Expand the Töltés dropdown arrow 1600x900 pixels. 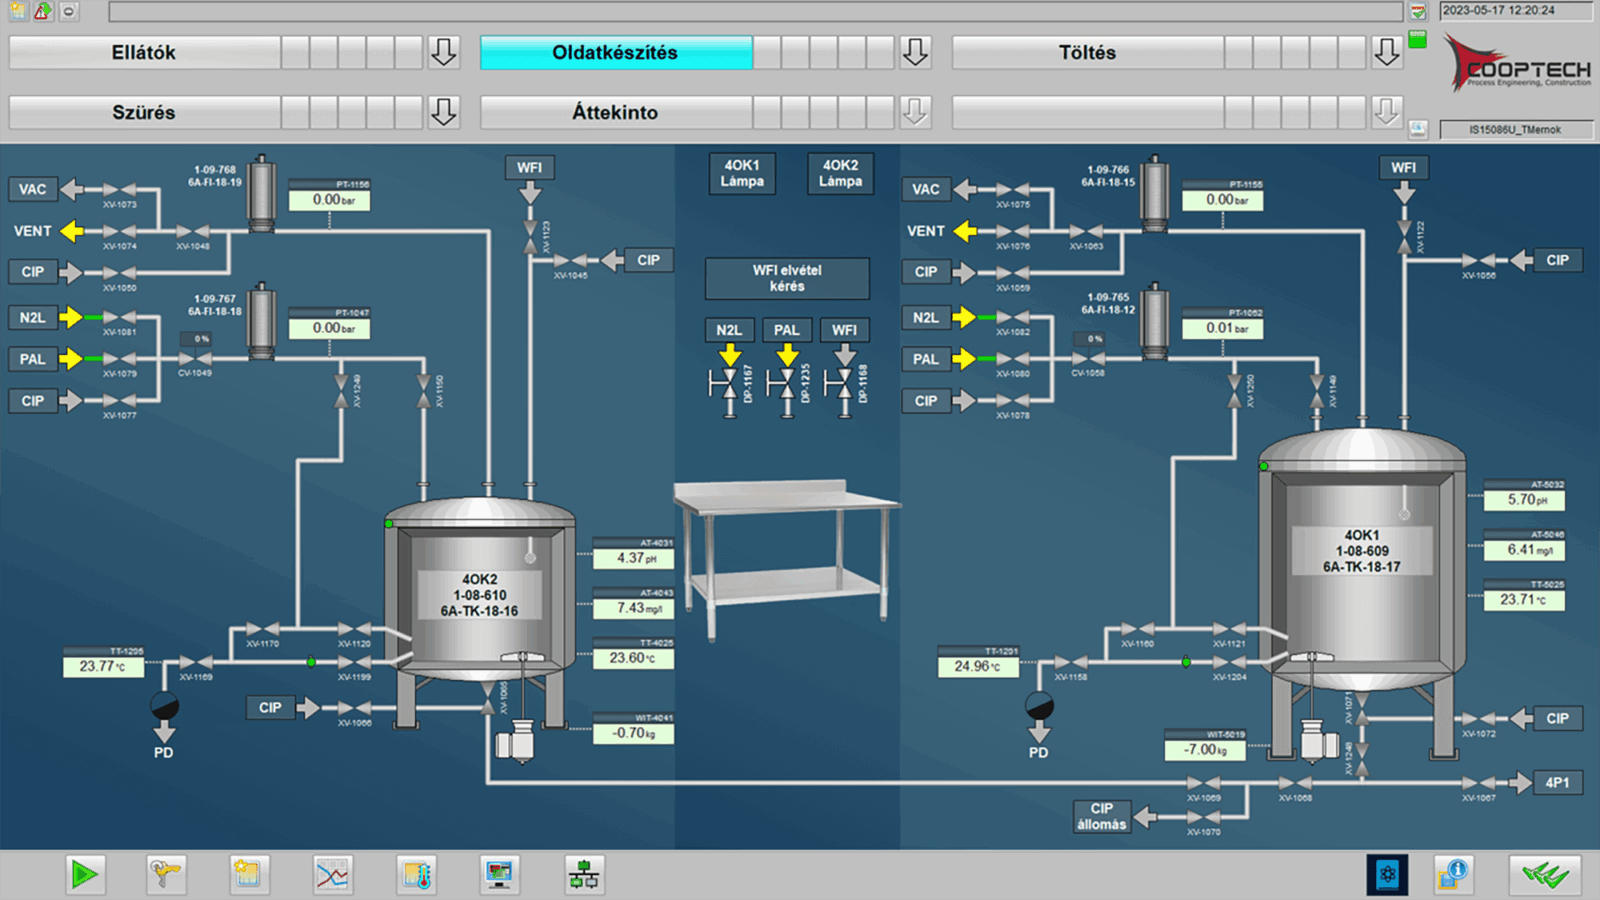pos(1386,52)
